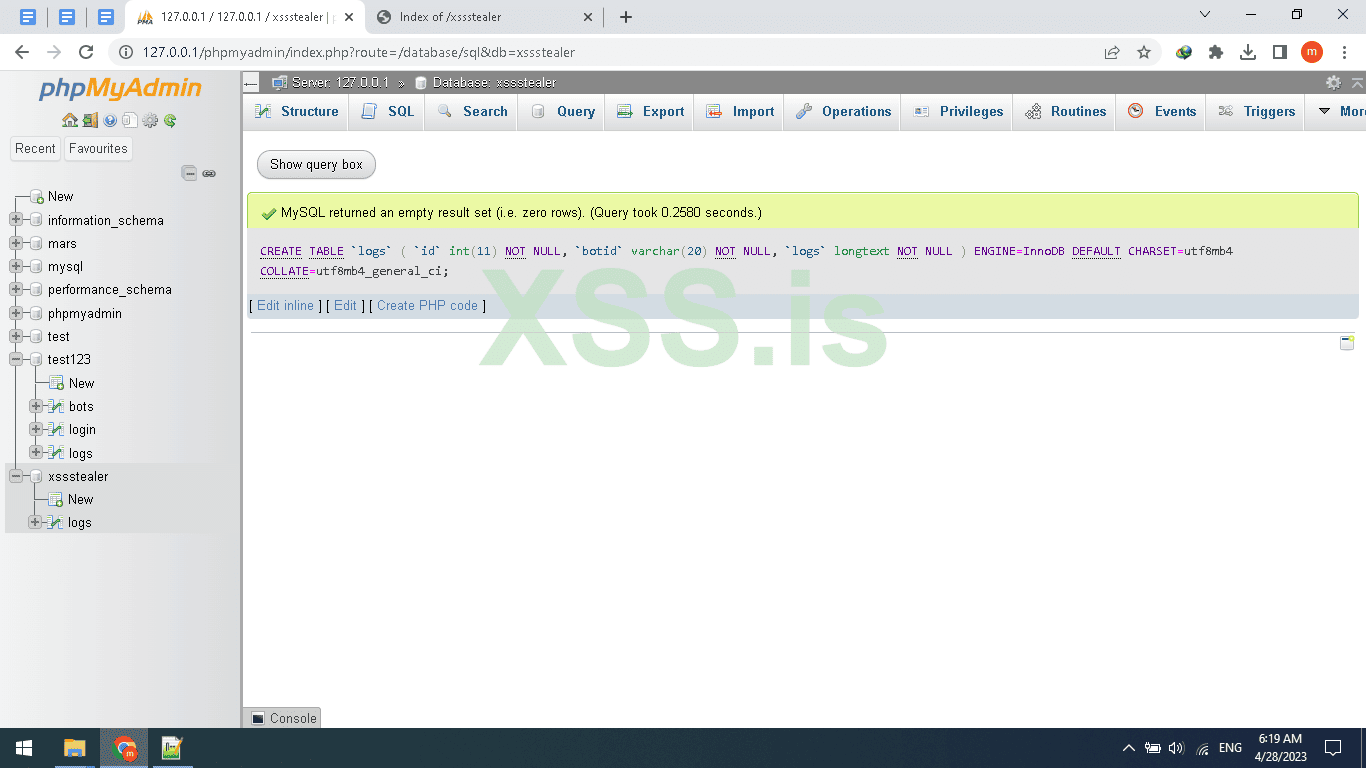Go to phpMyAdmin home via house icon

(x=70, y=120)
